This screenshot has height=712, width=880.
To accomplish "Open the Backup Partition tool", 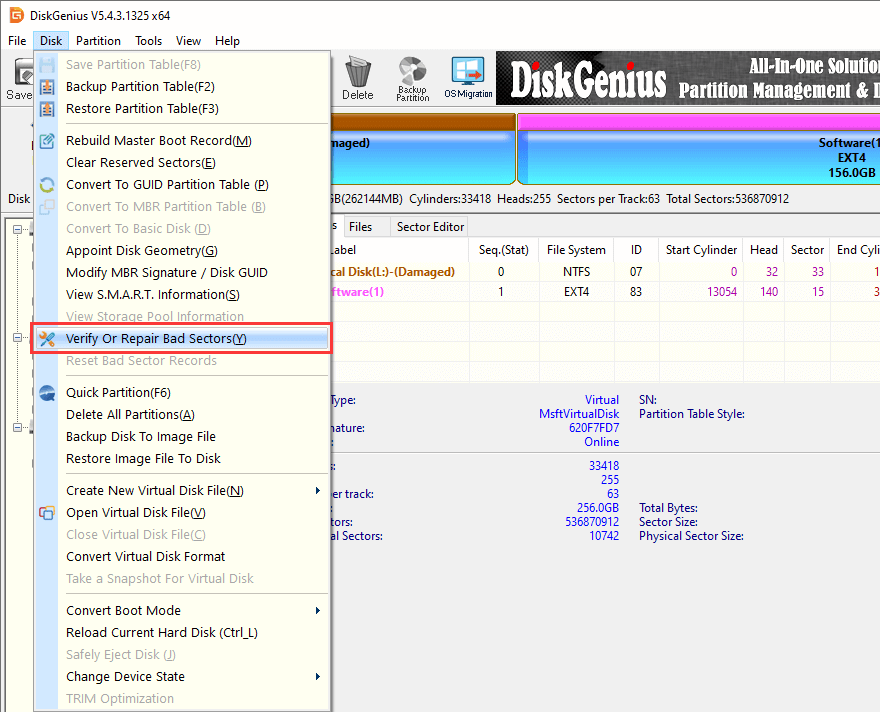I will (412, 77).
